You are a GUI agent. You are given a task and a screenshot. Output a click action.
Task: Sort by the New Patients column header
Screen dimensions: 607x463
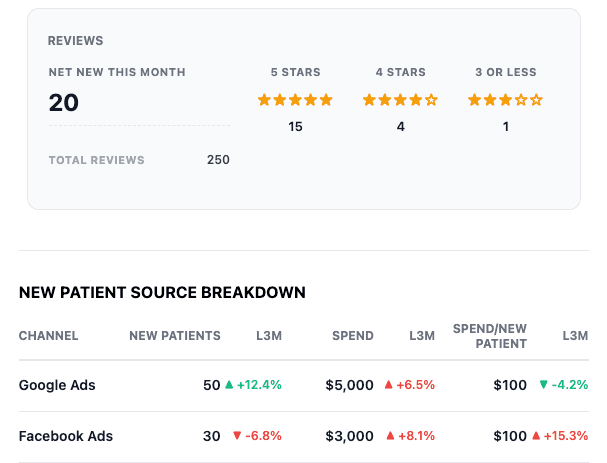(174, 336)
